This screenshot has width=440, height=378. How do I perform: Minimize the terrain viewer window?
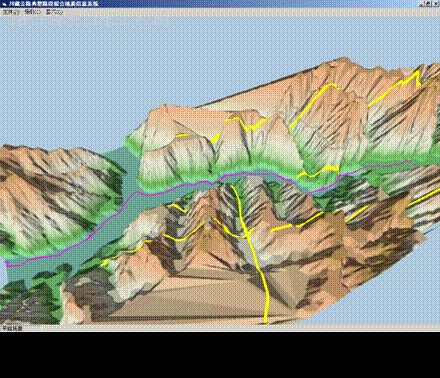coord(422,4)
